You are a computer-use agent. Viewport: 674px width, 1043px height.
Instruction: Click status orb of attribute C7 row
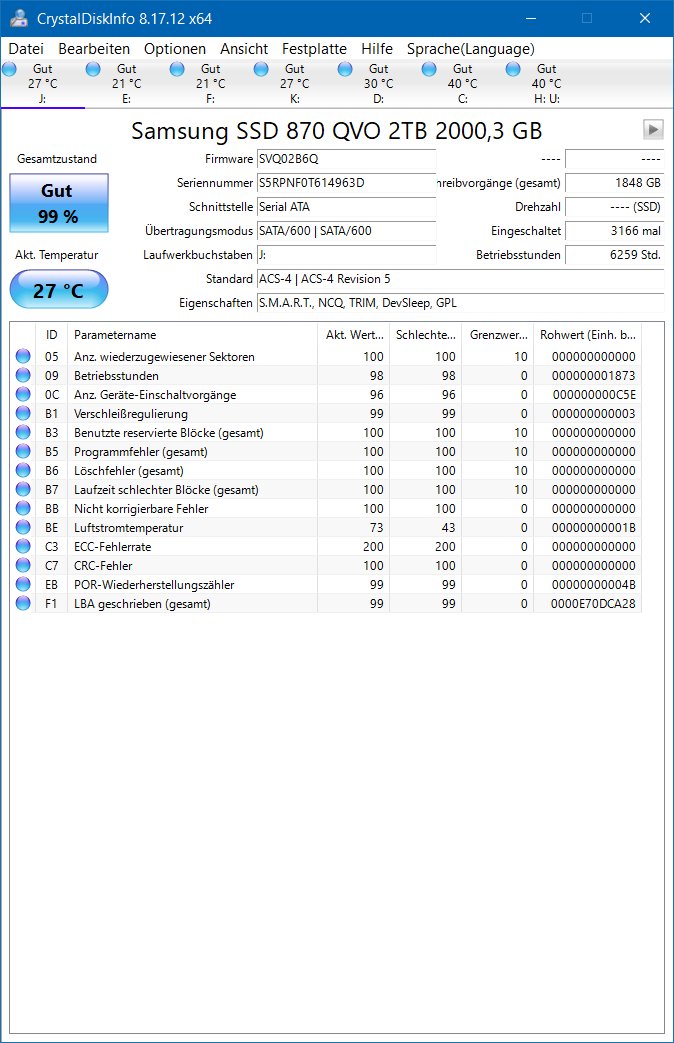click(x=23, y=565)
